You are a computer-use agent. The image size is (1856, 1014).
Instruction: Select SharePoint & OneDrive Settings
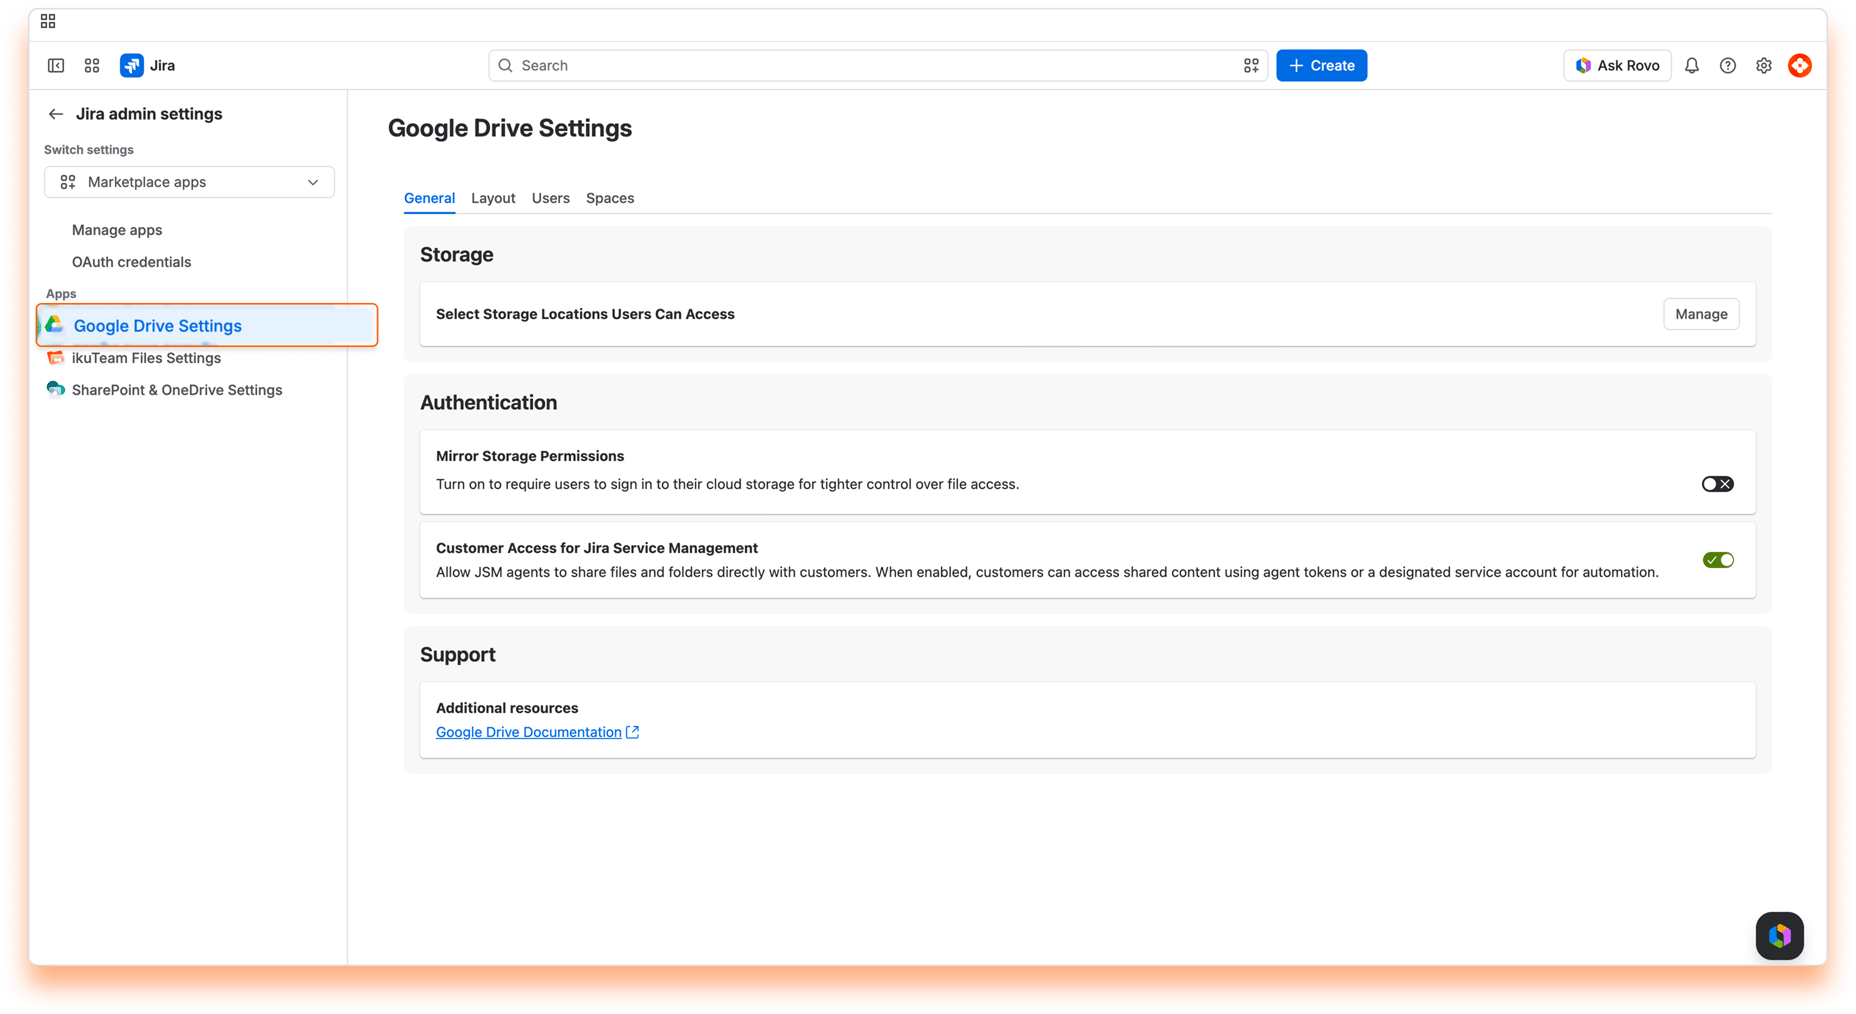[x=177, y=390]
